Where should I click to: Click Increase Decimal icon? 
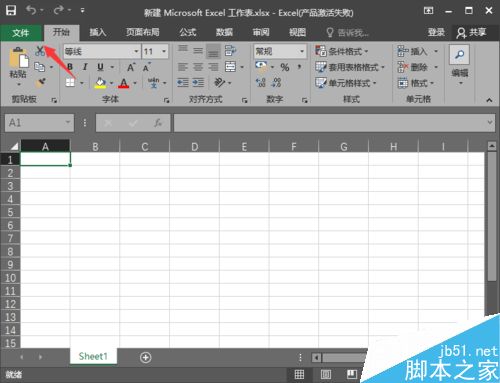[x=261, y=82]
